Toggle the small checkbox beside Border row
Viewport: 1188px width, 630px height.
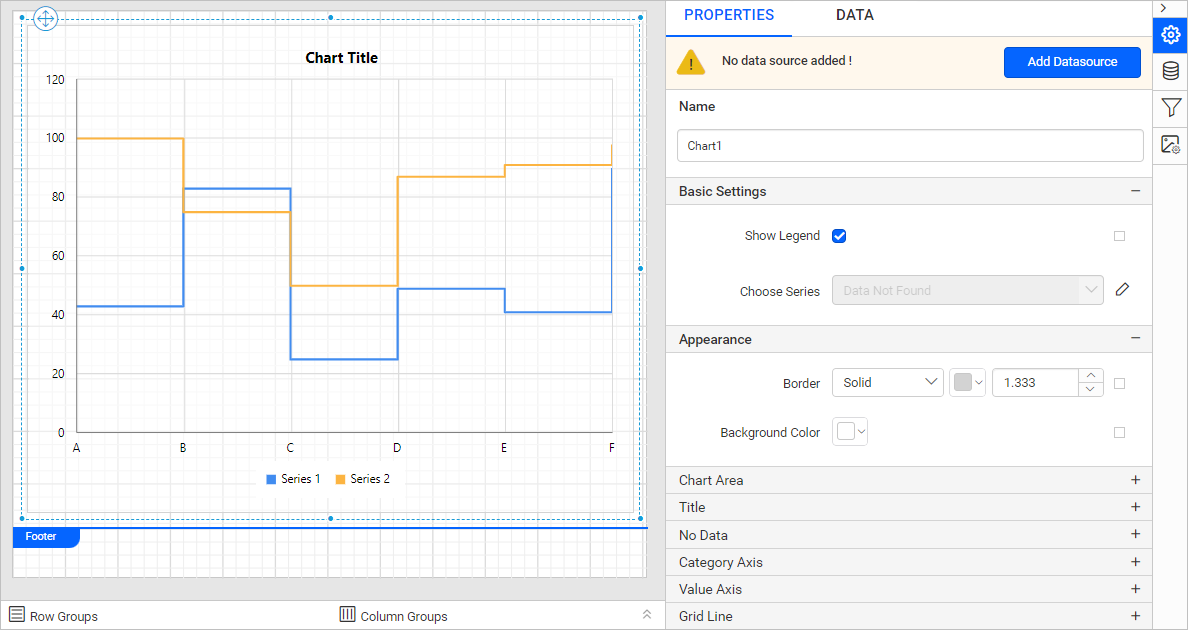point(1119,383)
